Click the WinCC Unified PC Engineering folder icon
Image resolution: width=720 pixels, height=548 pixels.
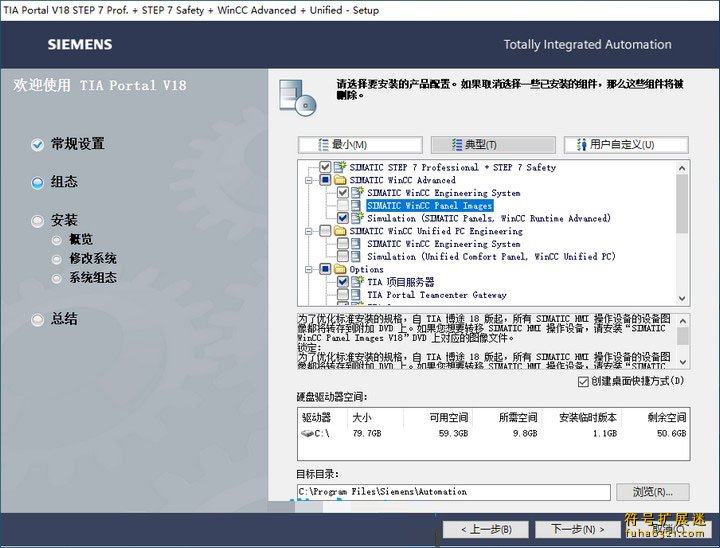point(340,231)
